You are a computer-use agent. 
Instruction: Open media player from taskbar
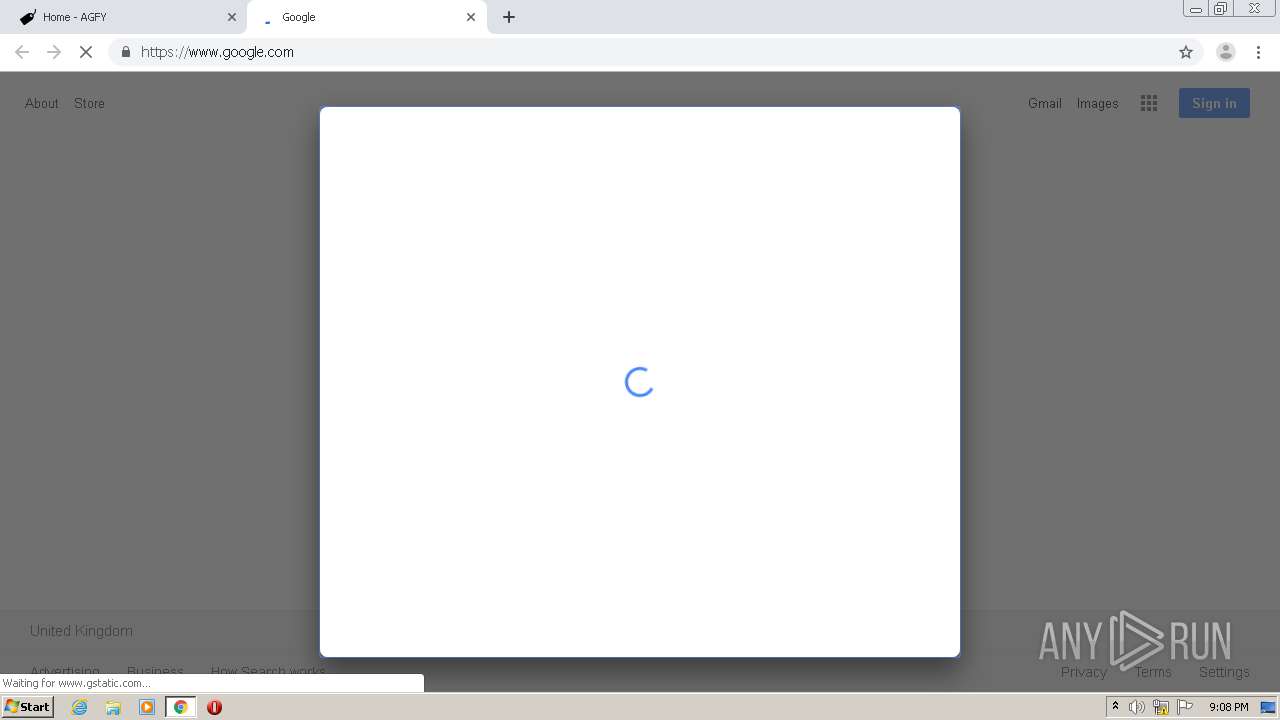click(147, 707)
